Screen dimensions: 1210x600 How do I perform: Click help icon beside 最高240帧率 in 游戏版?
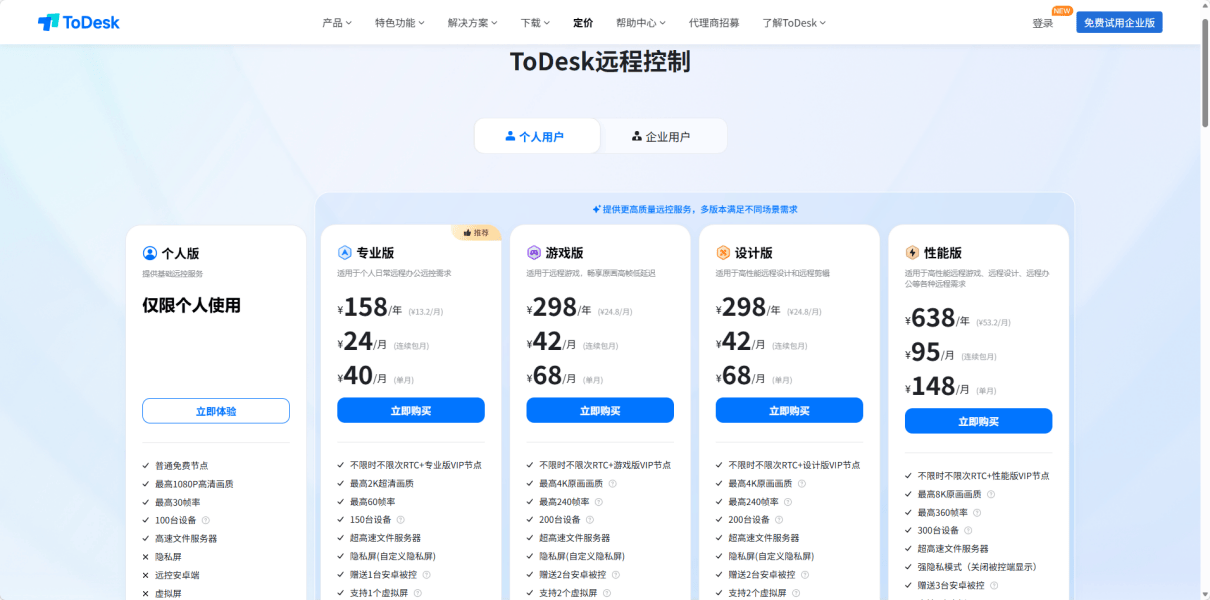pos(598,502)
